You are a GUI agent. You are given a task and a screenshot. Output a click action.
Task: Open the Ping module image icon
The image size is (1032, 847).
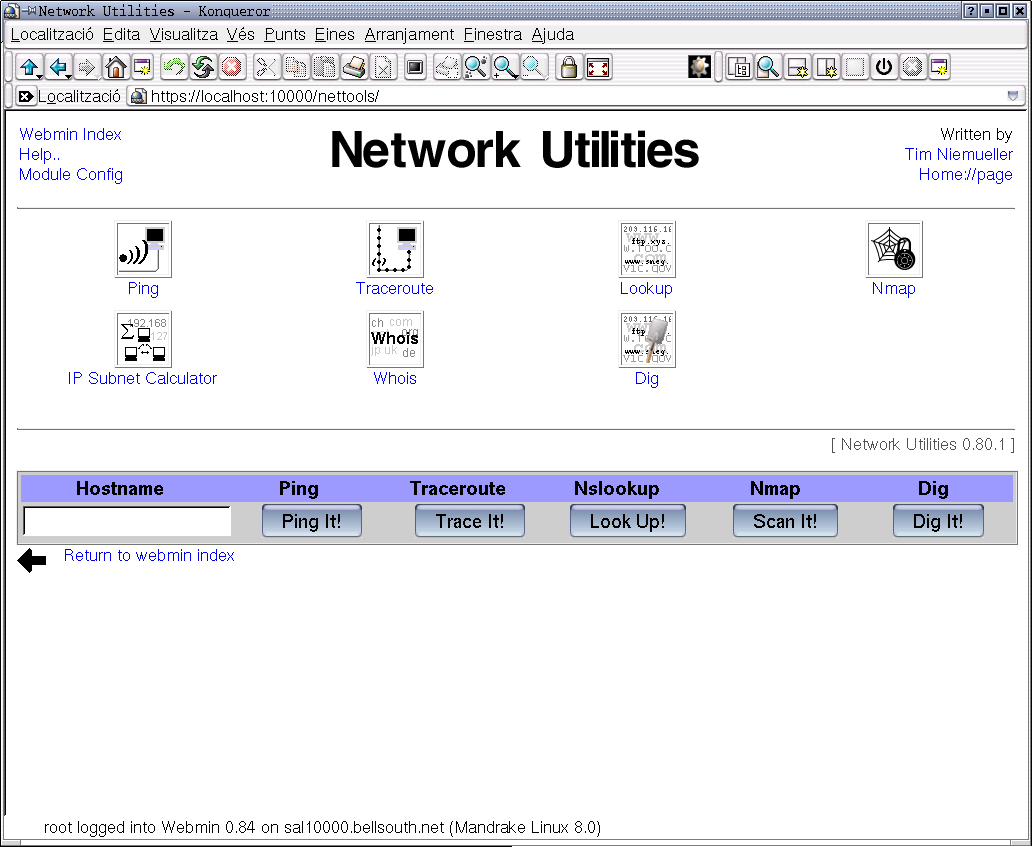(143, 249)
